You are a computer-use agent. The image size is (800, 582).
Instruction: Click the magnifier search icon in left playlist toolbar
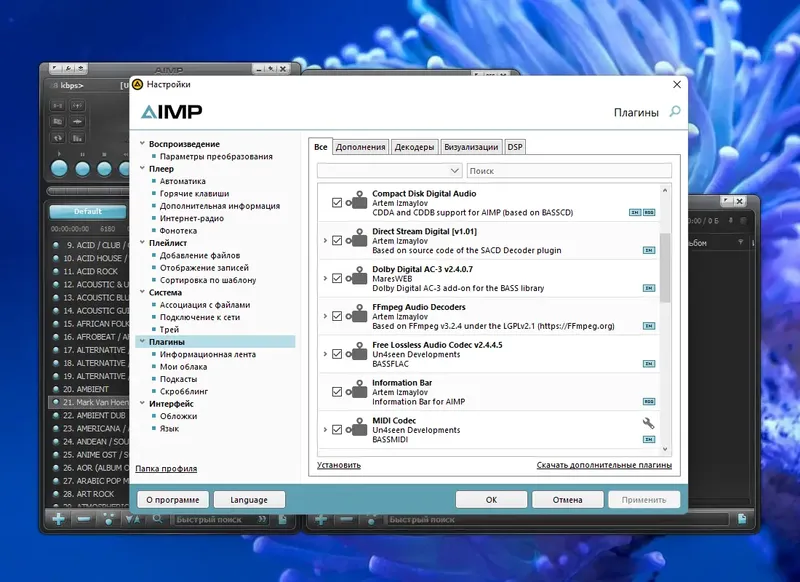pyautogui.click(x=158, y=519)
